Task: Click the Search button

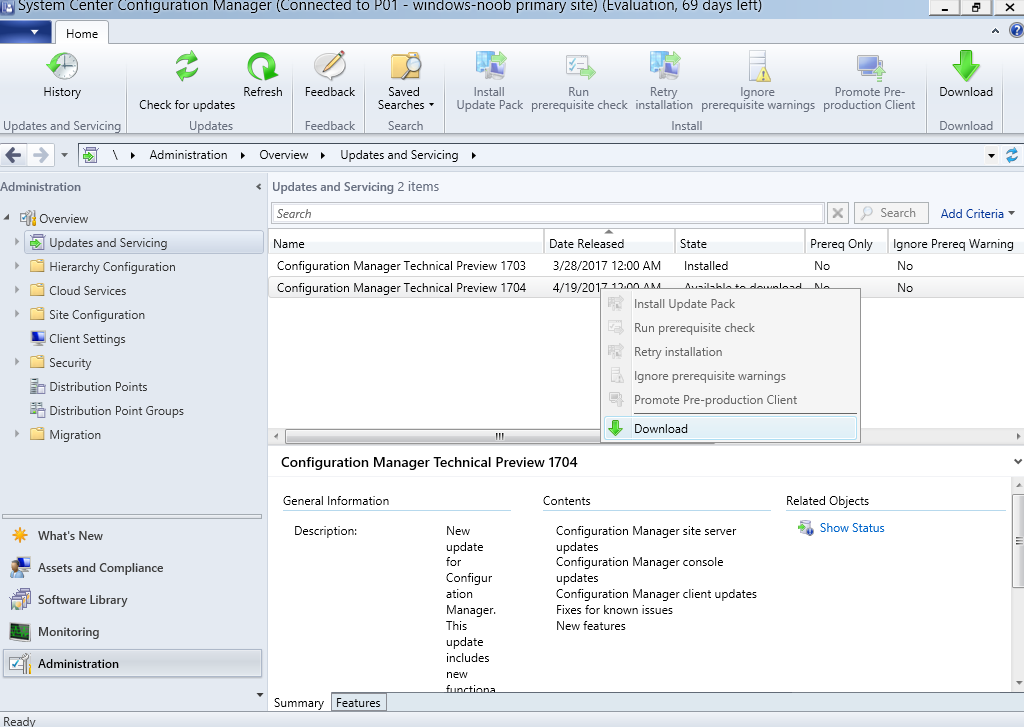Action: pyautogui.click(x=891, y=213)
